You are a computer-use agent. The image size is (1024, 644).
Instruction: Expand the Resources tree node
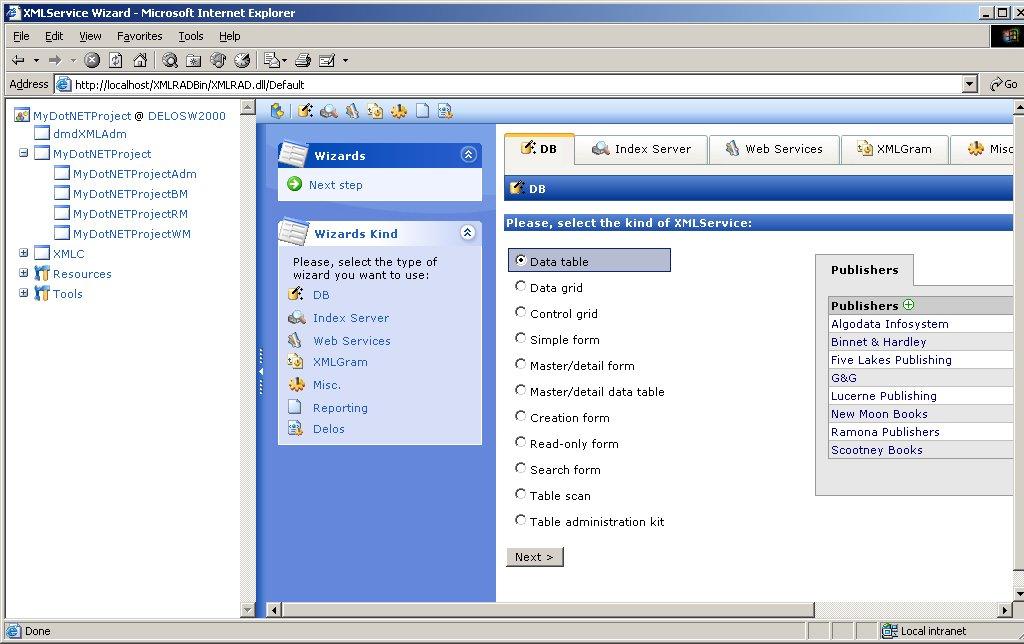24,274
